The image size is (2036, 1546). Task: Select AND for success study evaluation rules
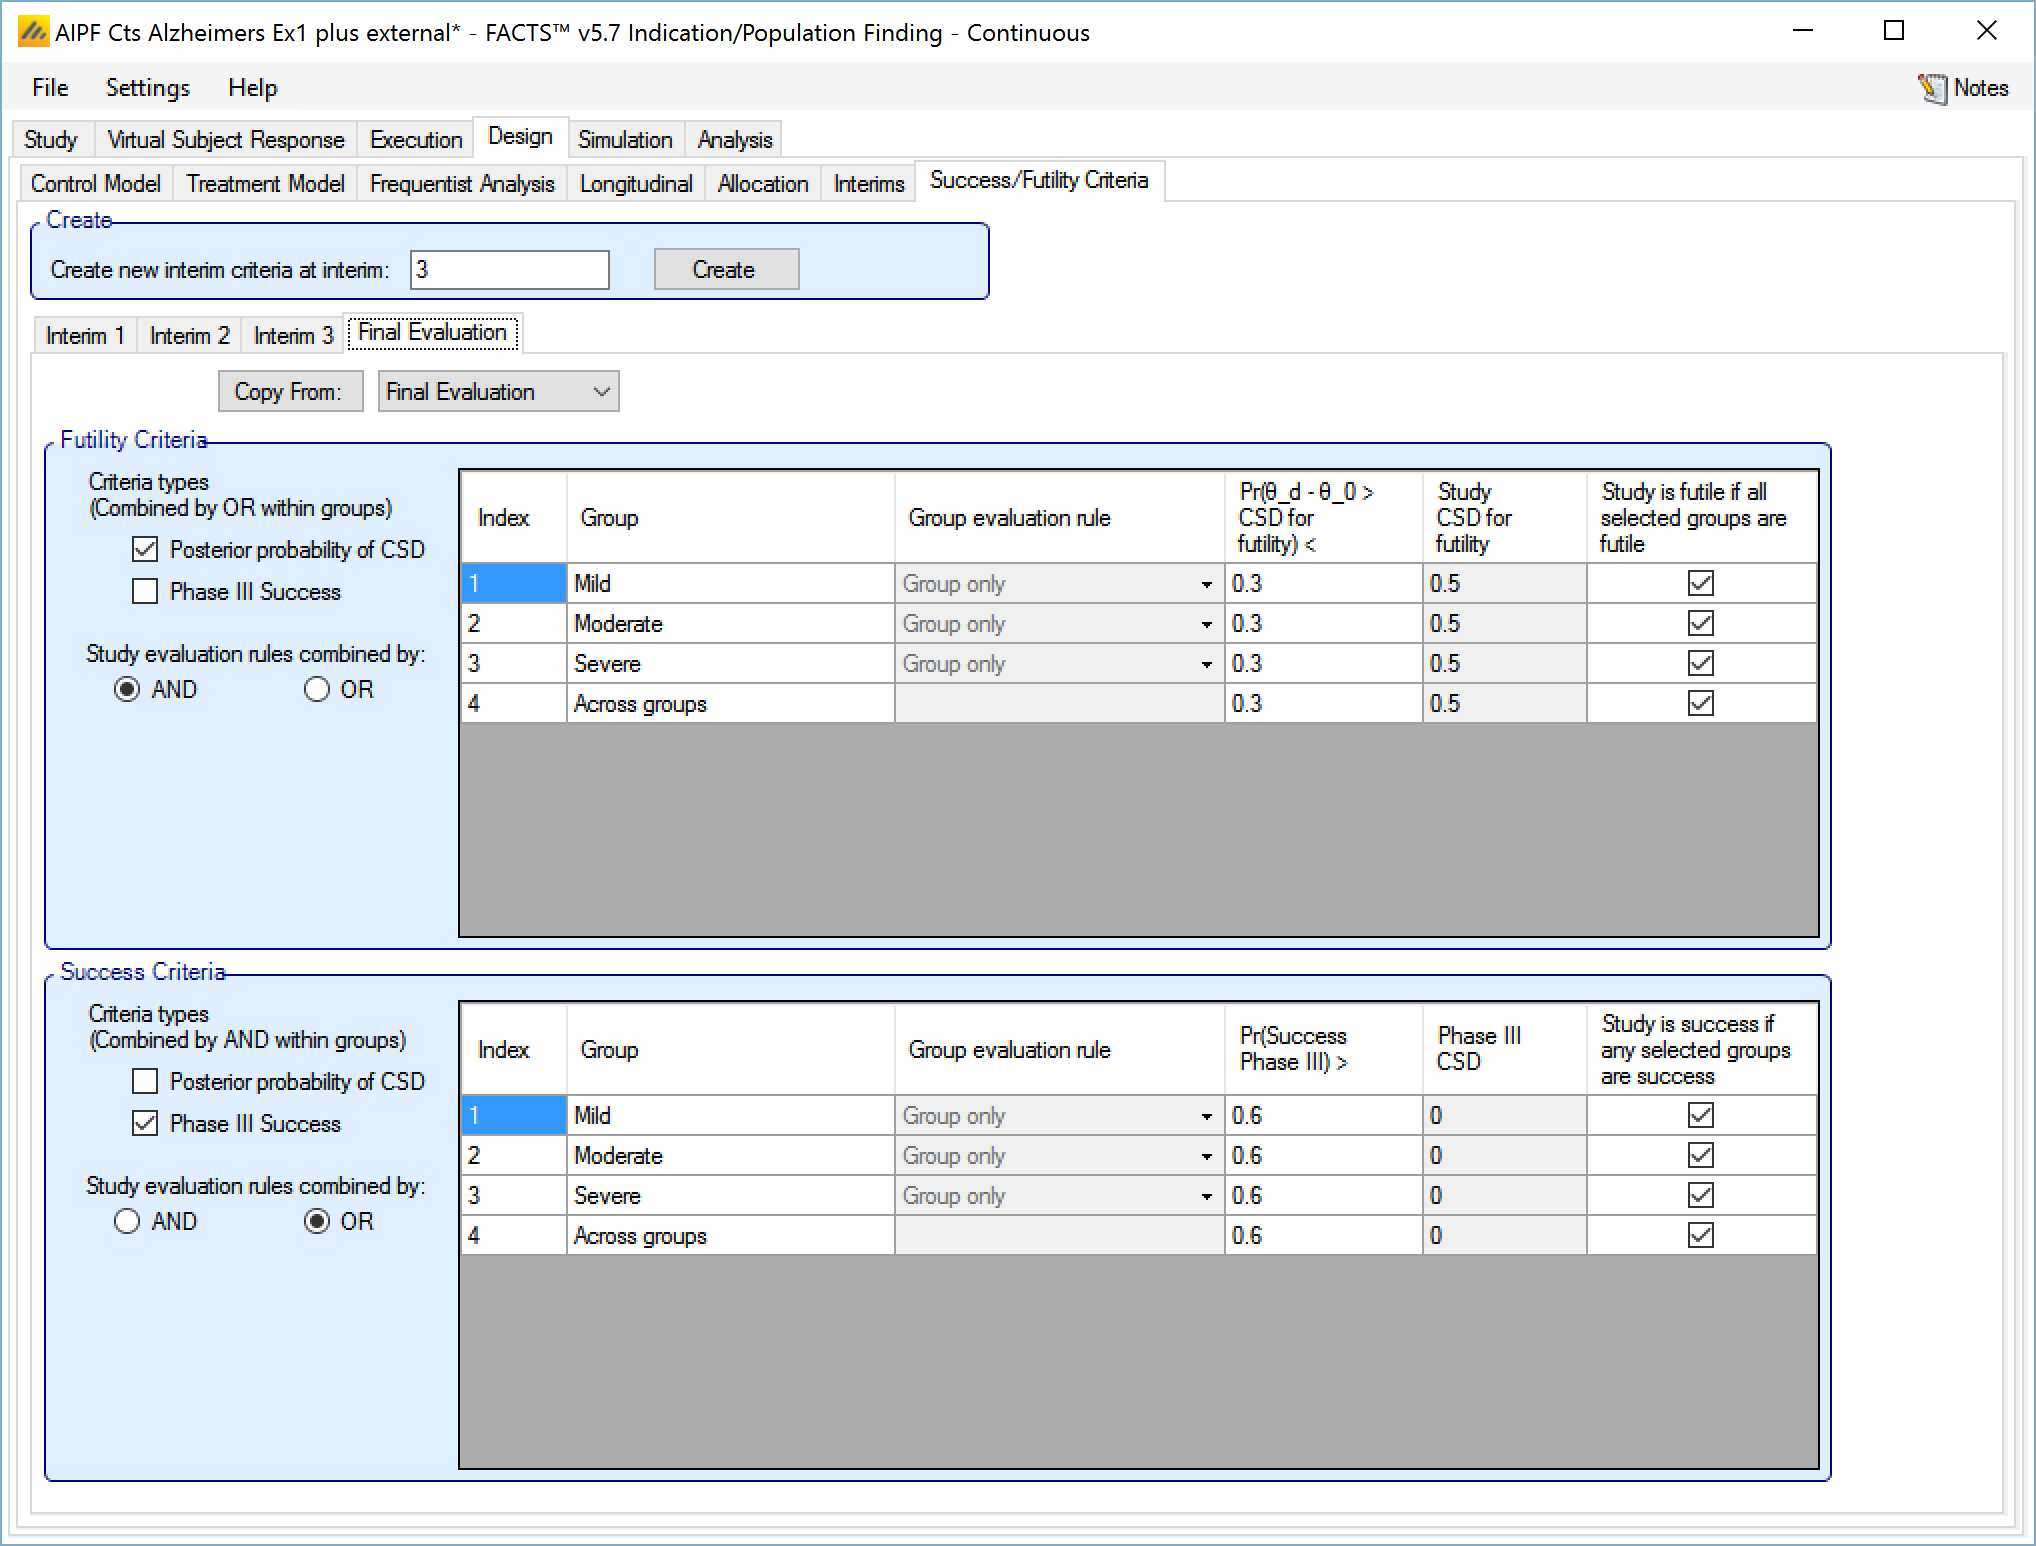click(x=127, y=1222)
